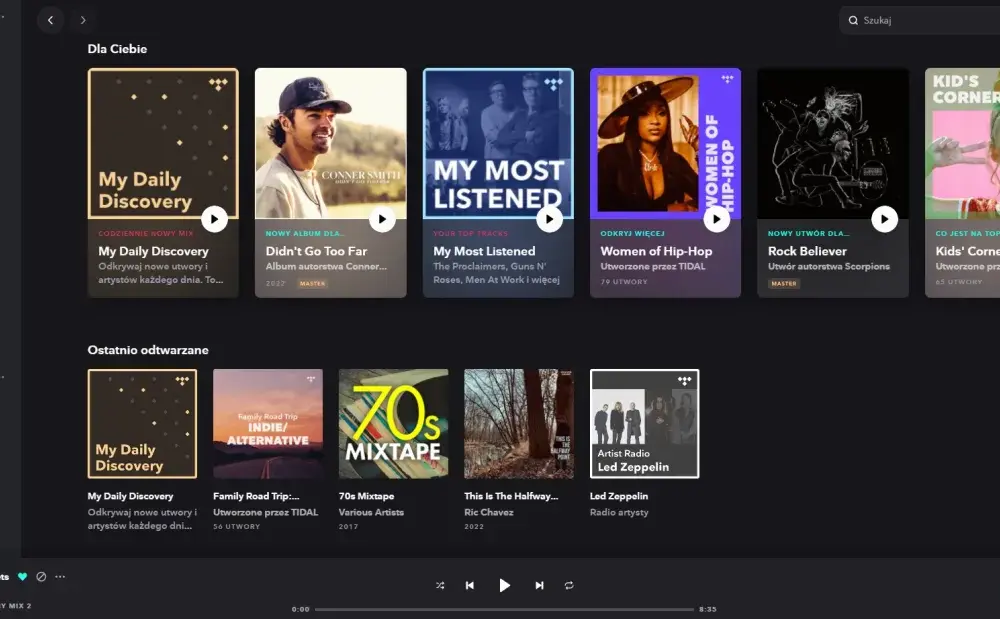Open the '70s Mixtape' title below the cover

[366, 496]
